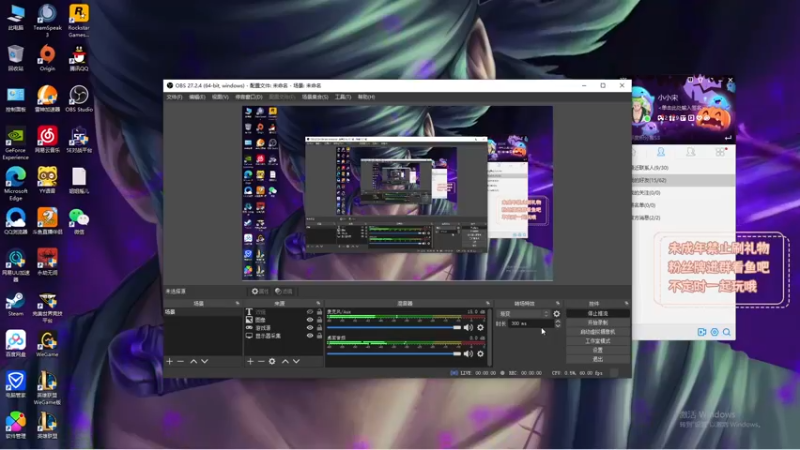Click Settings button in OBS controls
Image resolution: width=800 pixels, height=450 pixels.
597,350
